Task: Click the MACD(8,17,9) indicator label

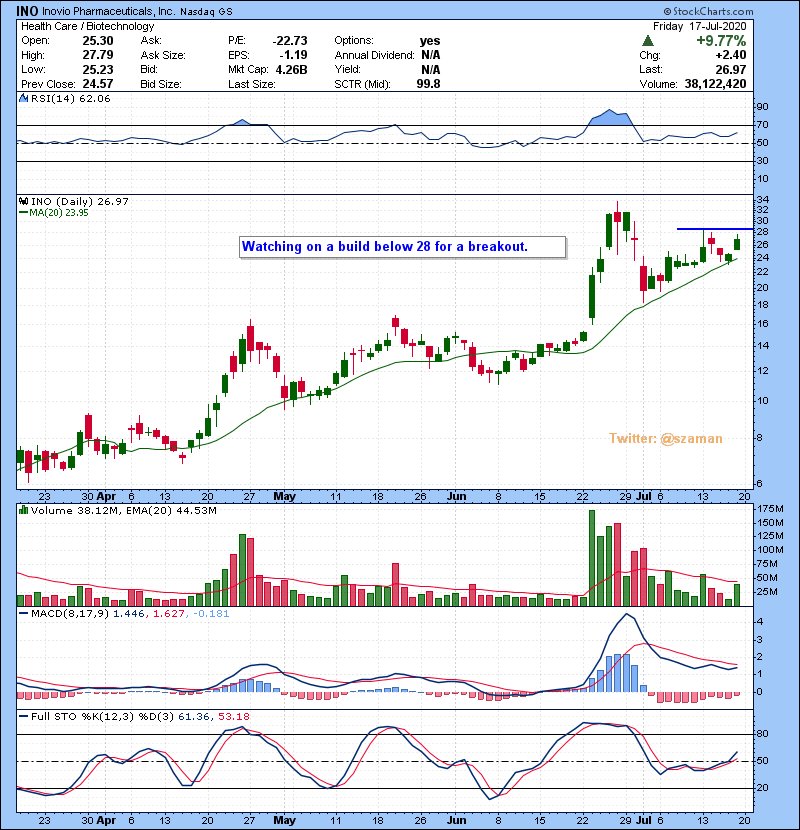Action: tap(71, 614)
